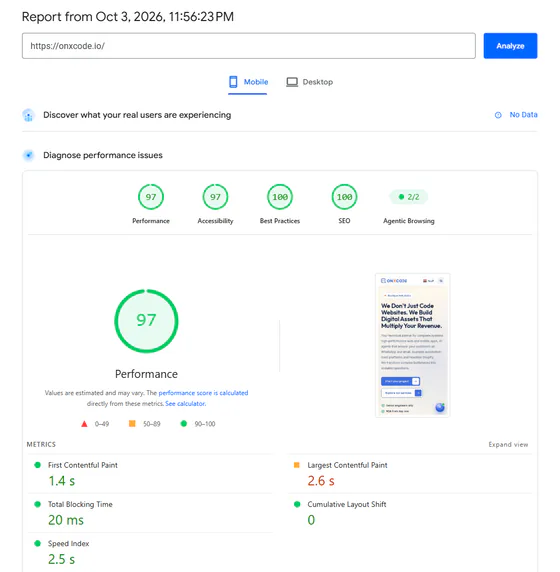Image resolution: width=560 pixels, height=572 pixels.
Task: Click the 'Total Blocking Time' label
Action: coord(80,504)
